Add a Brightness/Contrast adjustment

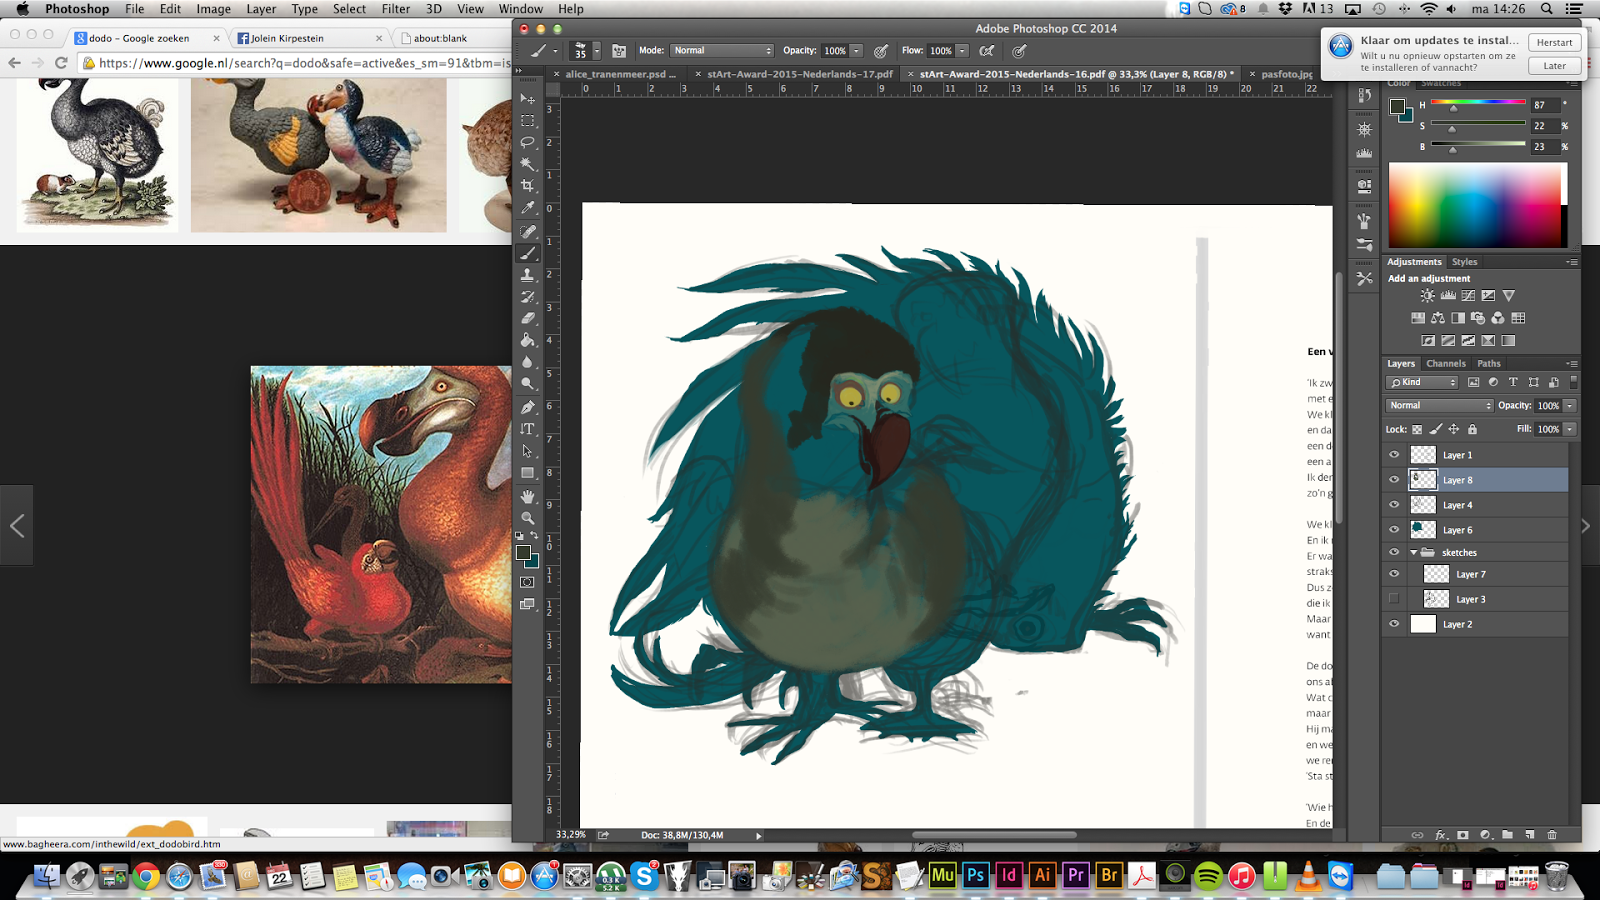(x=1427, y=296)
